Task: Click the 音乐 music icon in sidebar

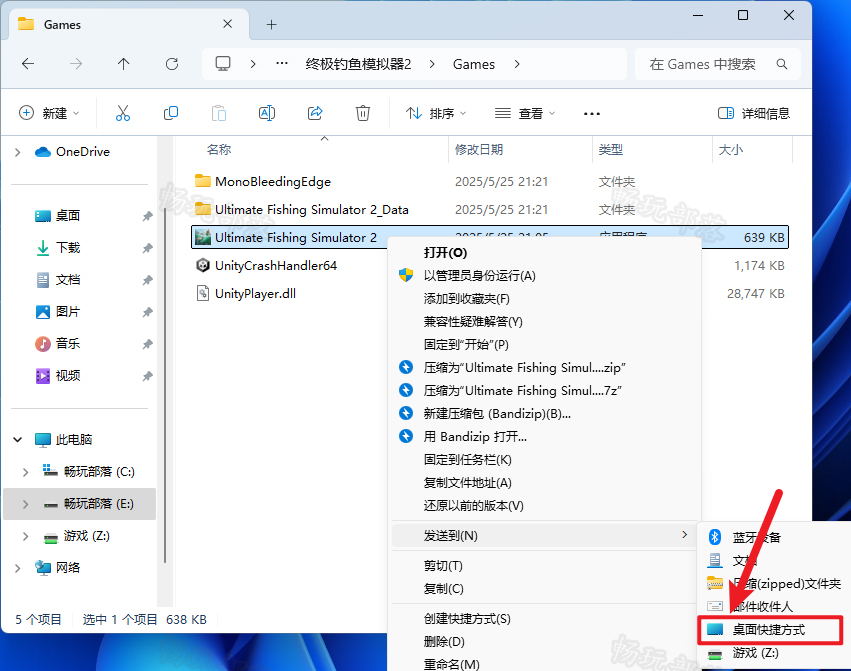Action: [43, 344]
